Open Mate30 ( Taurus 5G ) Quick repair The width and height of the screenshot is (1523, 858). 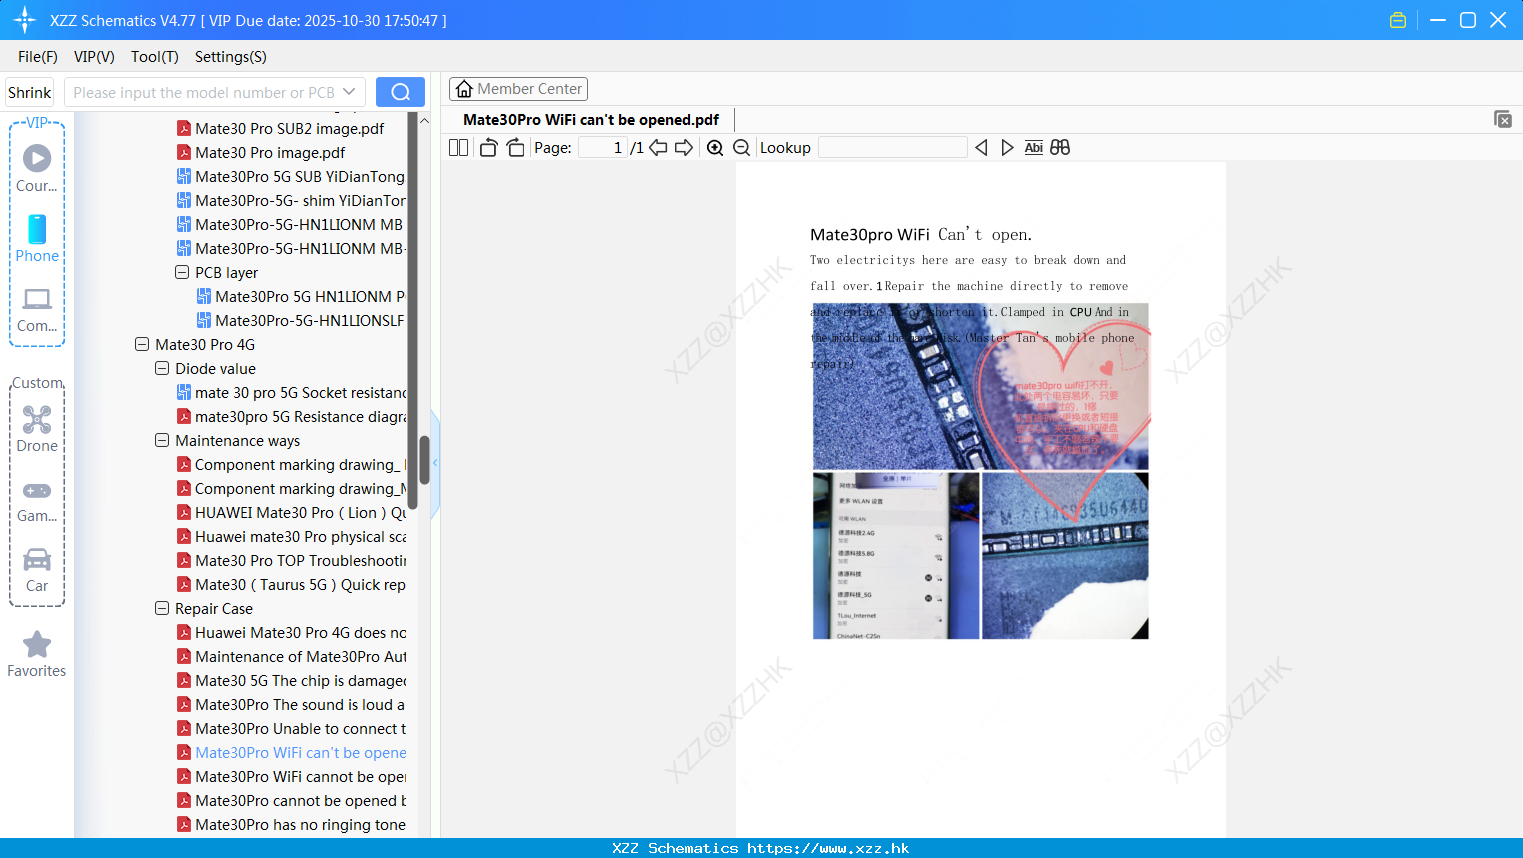291,584
